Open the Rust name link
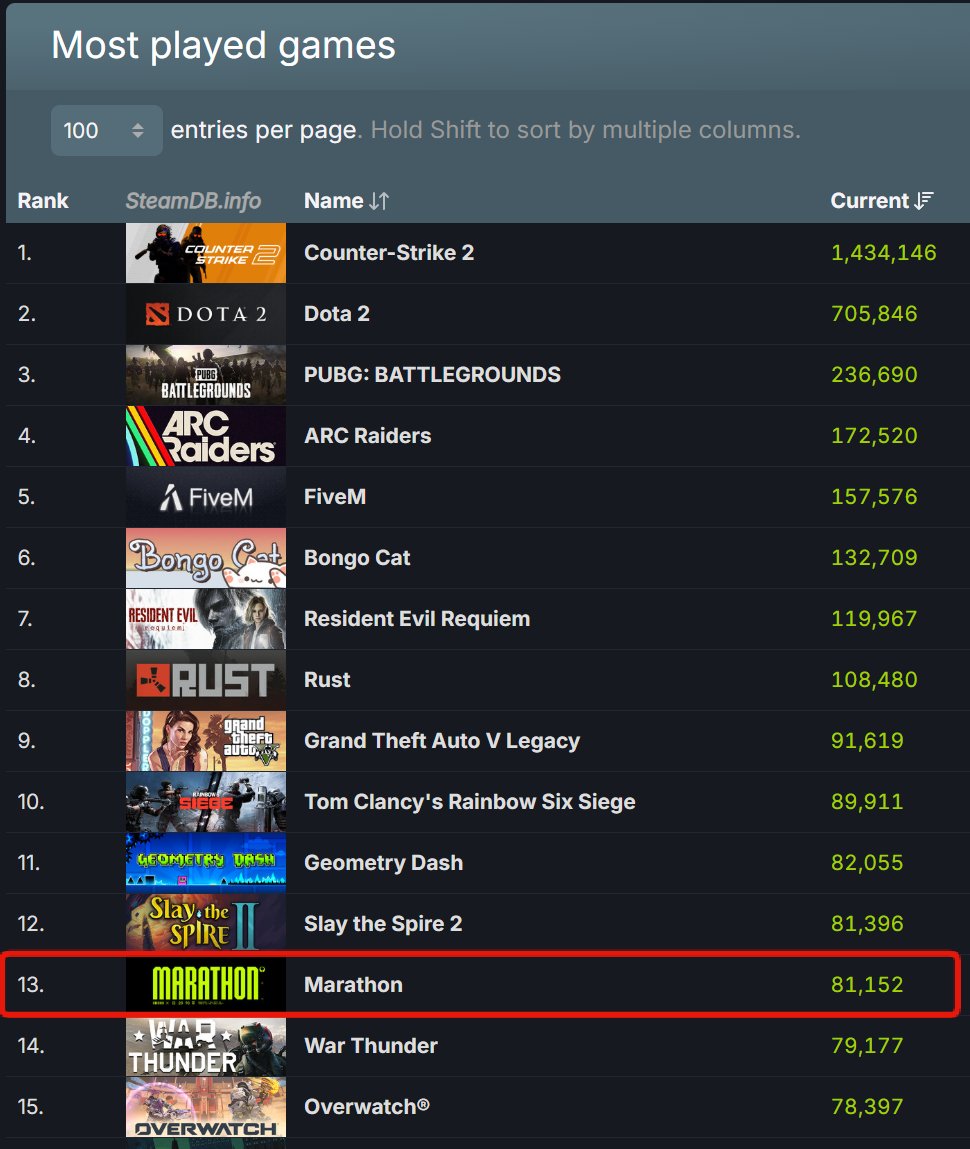 click(327, 679)
